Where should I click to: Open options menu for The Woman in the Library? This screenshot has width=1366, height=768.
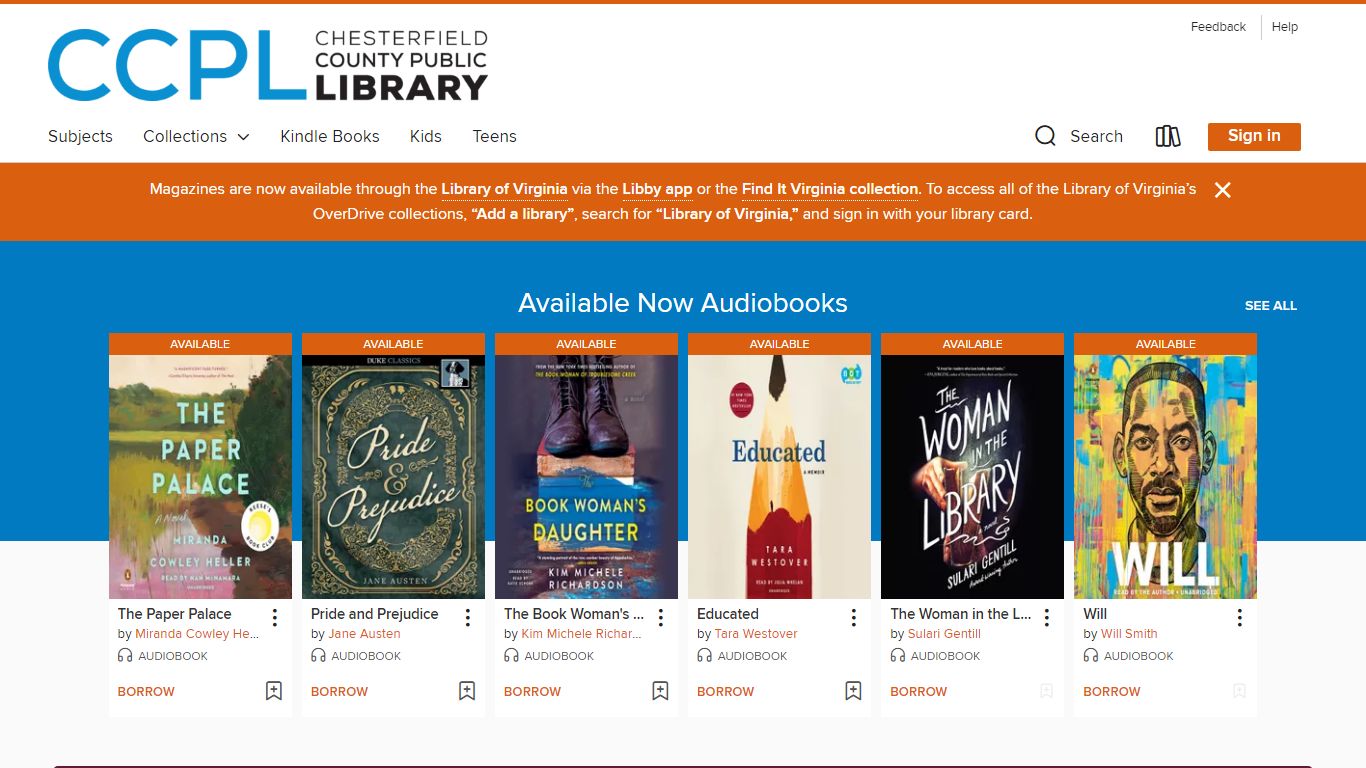pyautogui.click(x=1046, y=618)
